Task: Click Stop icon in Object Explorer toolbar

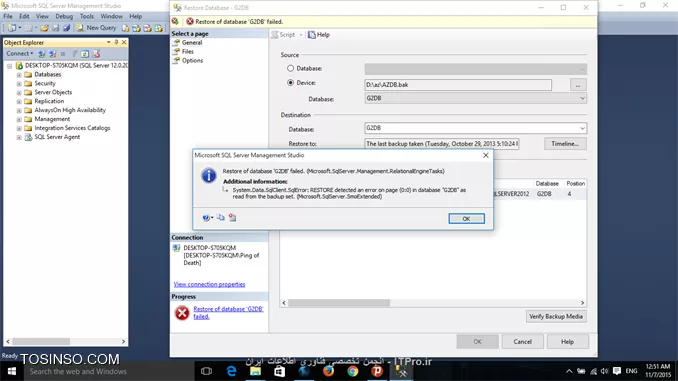Action: [x=63, y=54]
